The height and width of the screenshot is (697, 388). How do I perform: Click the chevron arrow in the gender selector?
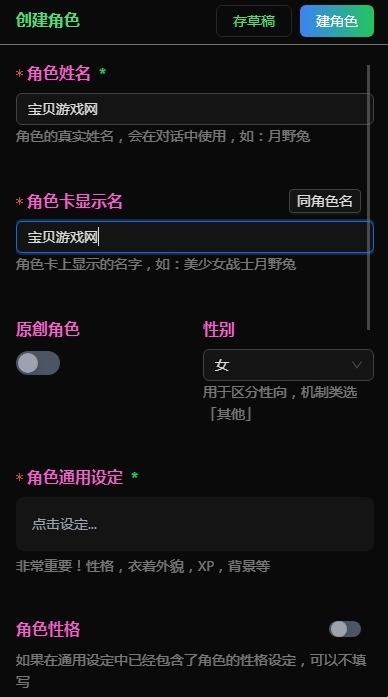click(356, 365)
